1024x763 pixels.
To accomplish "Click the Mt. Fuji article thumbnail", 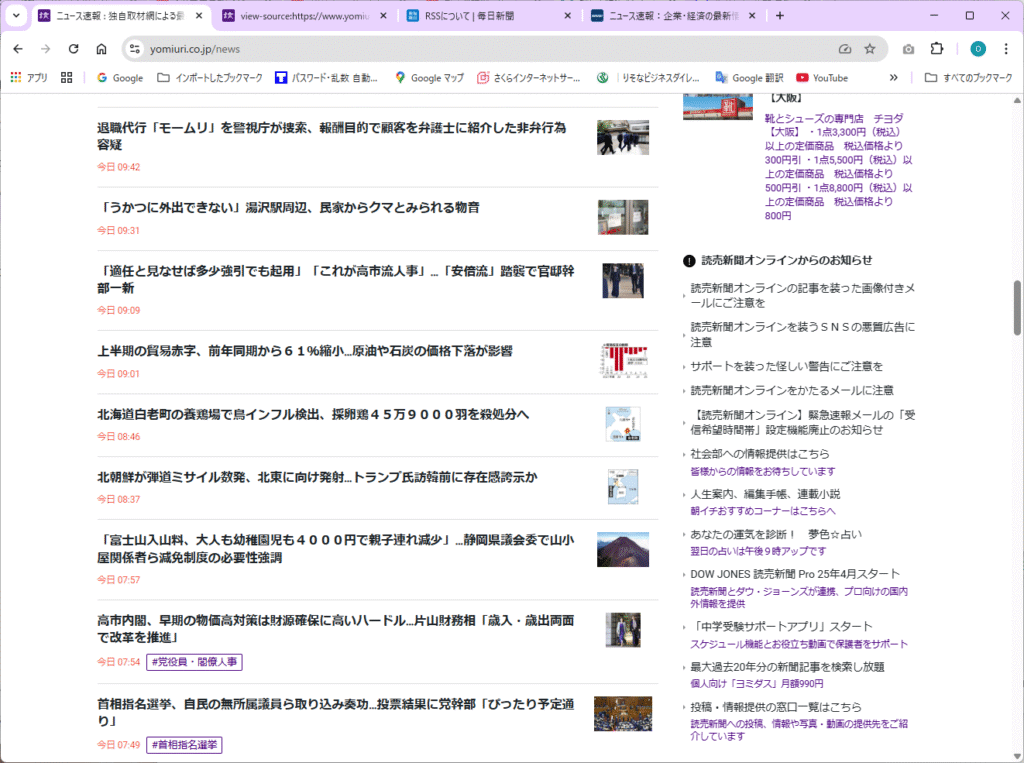I will coord(622,550).
